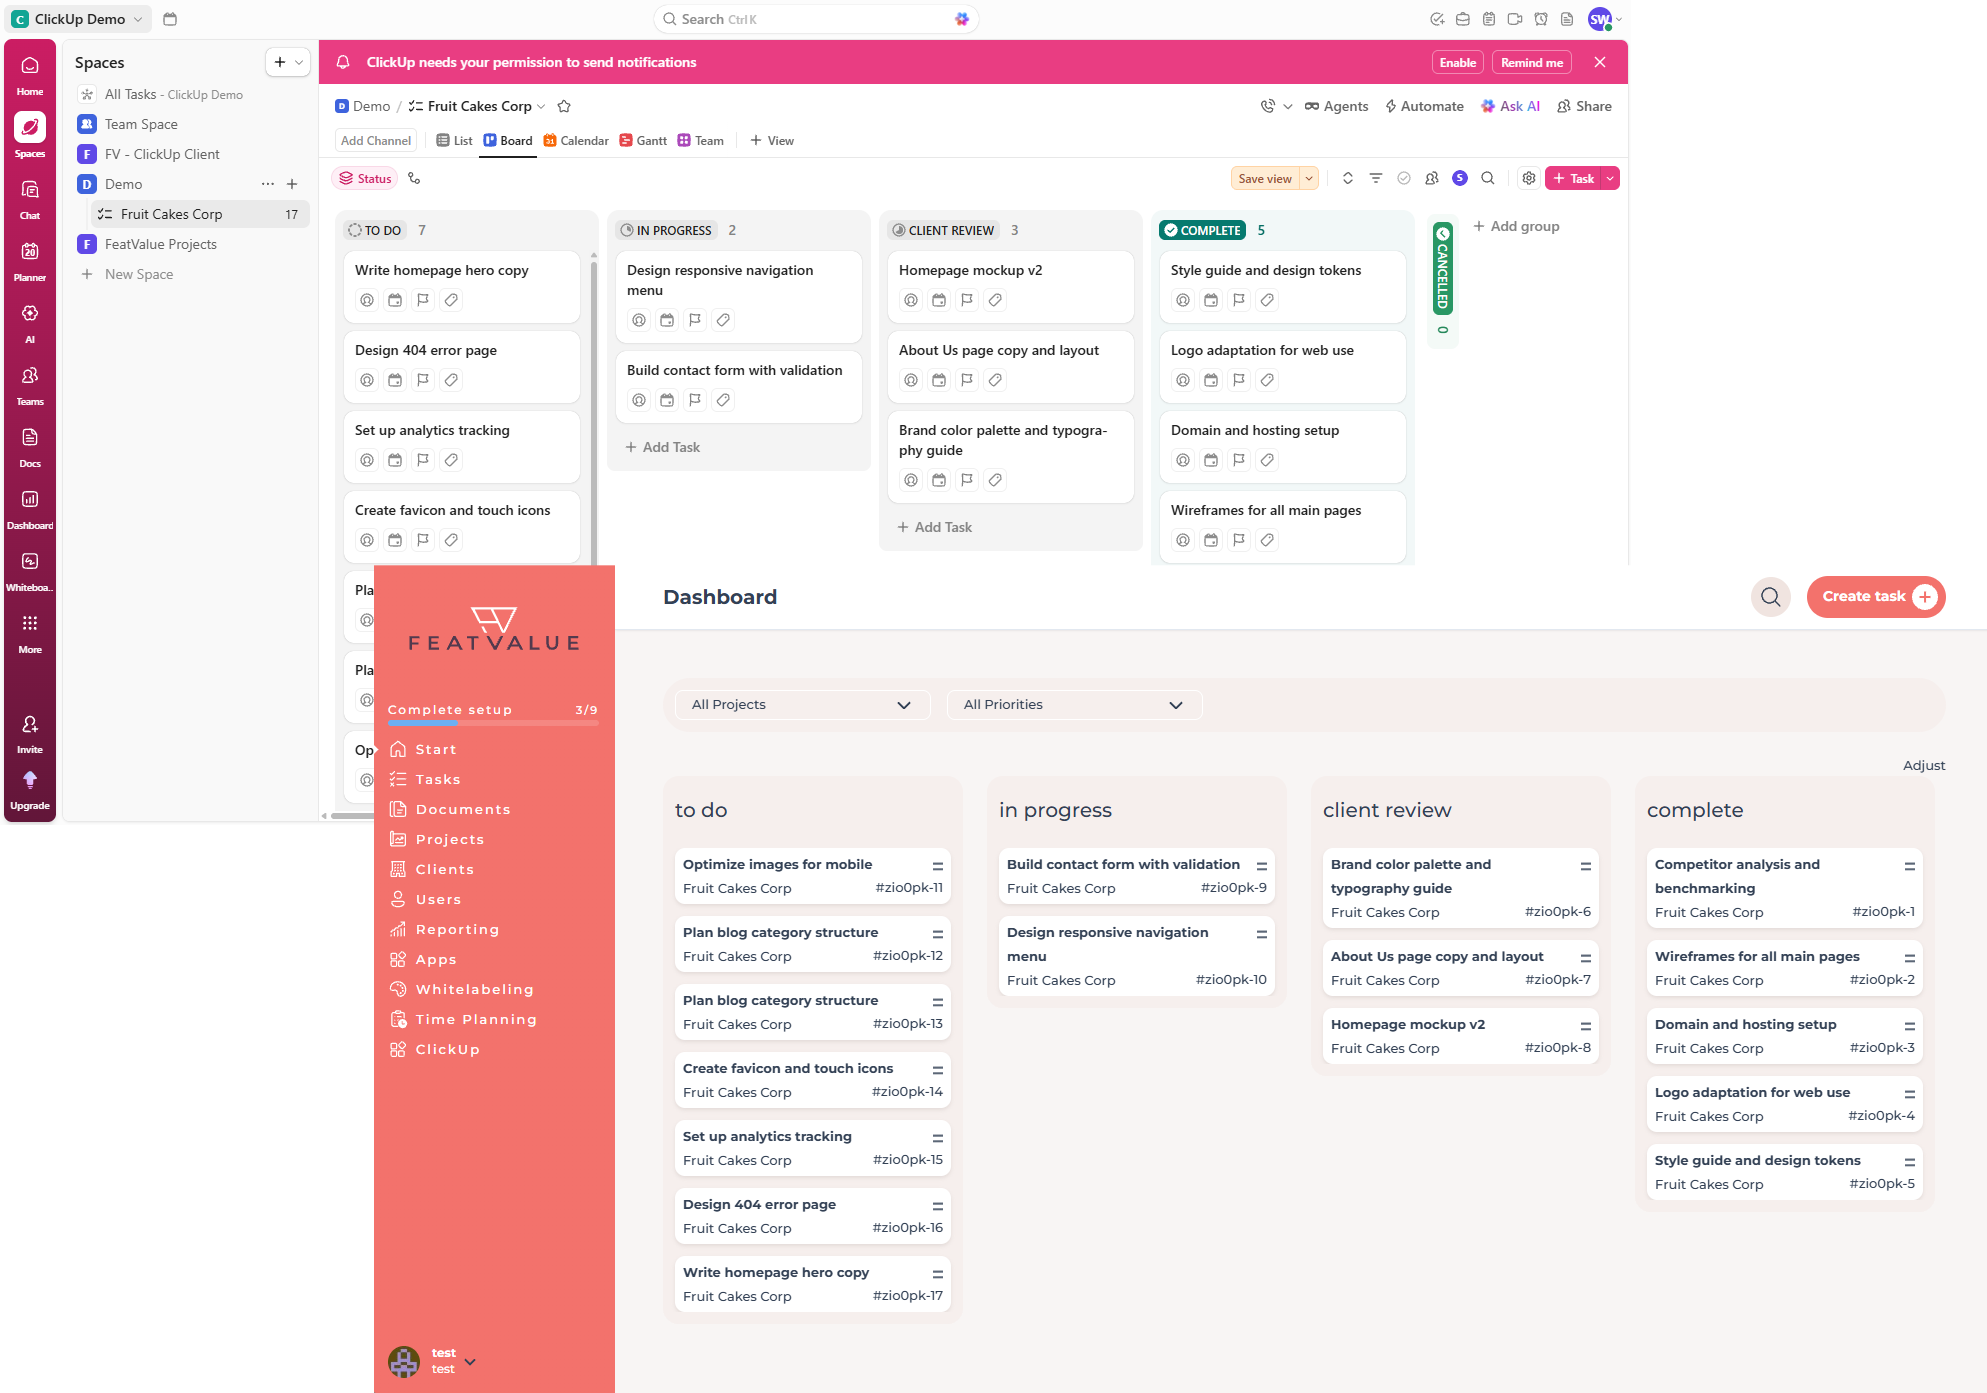The image size is (1987, 1393).
Task: Open the AI section in ClickUp sidebar
Action: (x=30, y=323)
